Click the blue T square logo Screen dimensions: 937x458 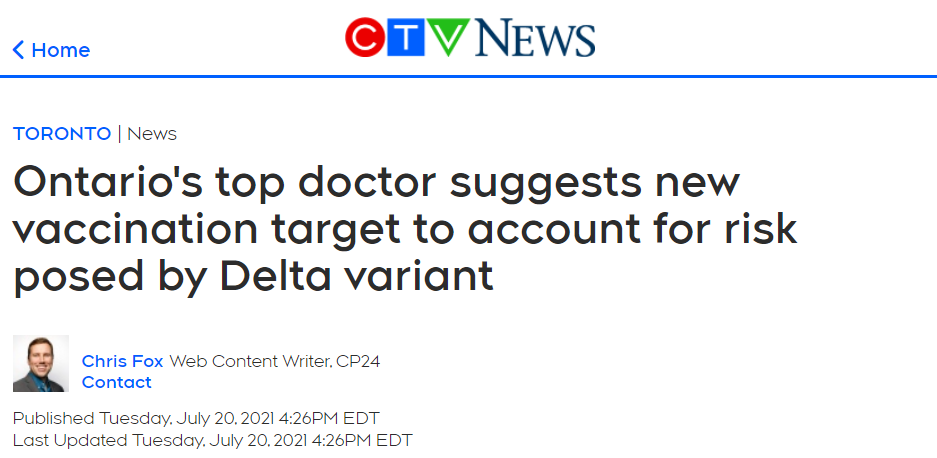click(406, 38)
